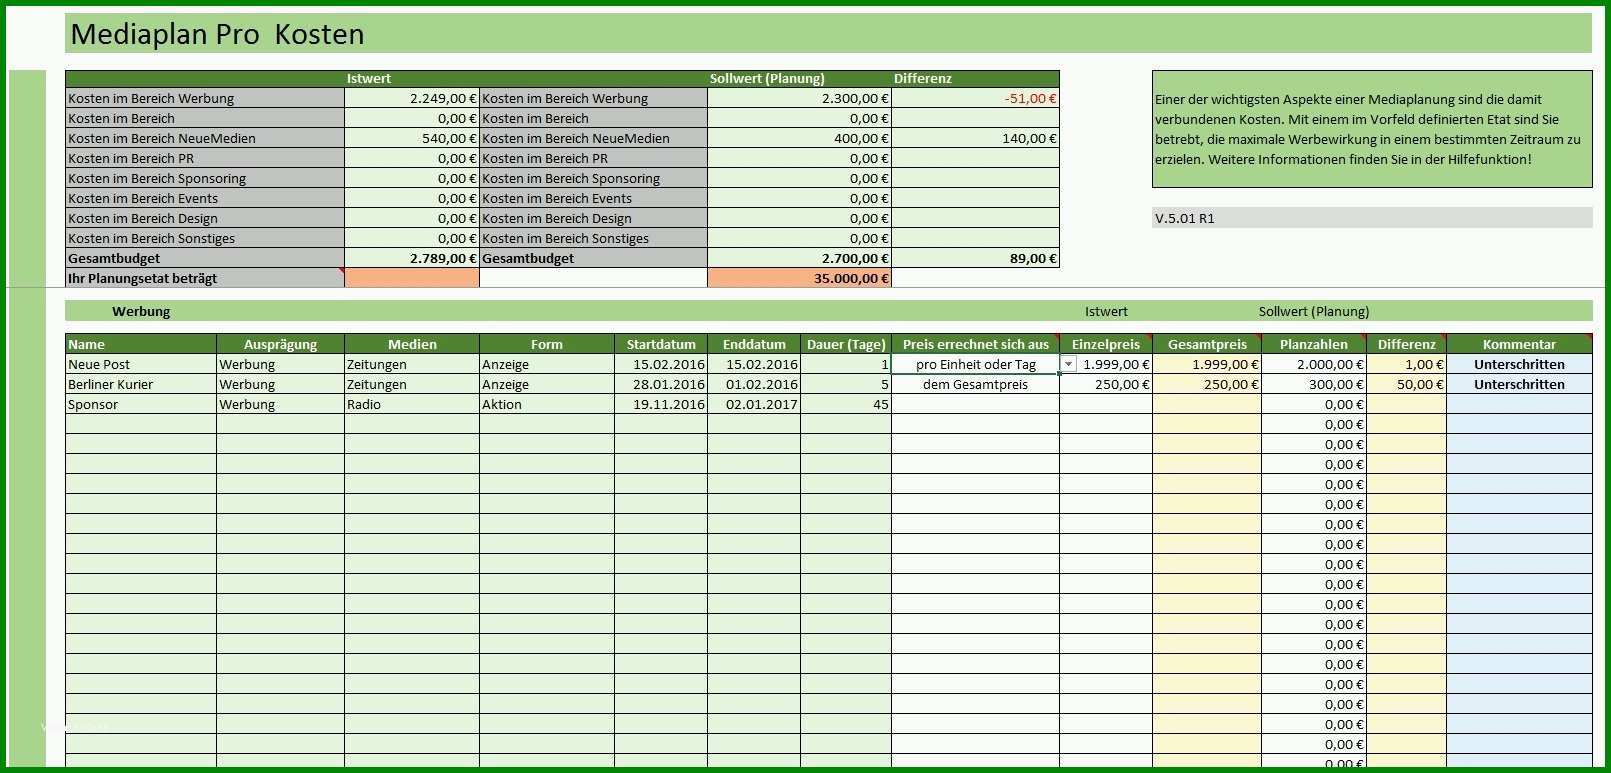Click the 'Gesamtpreis' column header
Screen dimensions: 1611x773
[1207, 344]
